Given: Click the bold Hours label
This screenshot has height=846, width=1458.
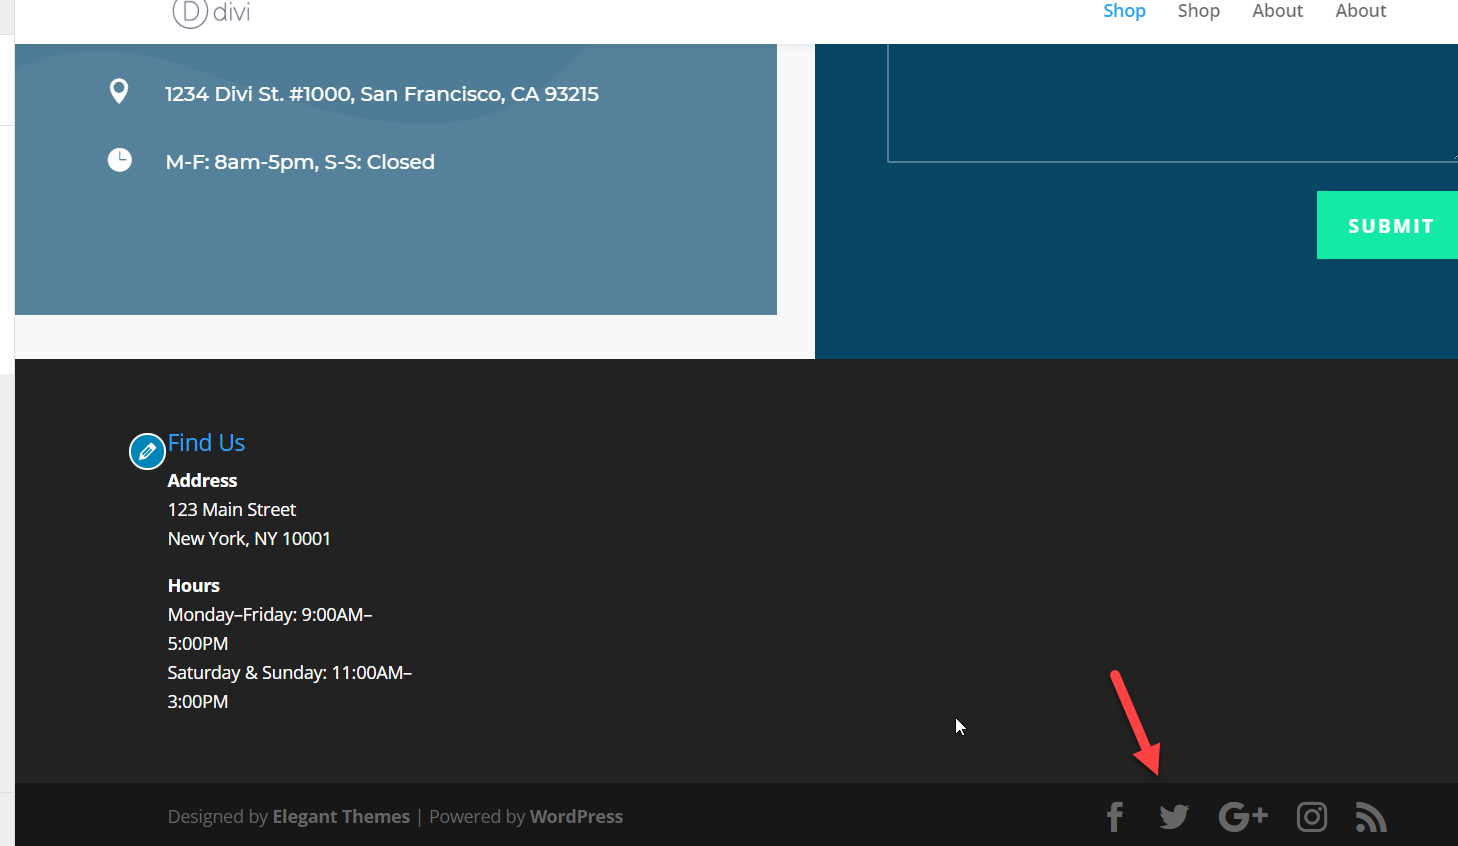Looking at the screenshot, I should click(x=194, y=586).
